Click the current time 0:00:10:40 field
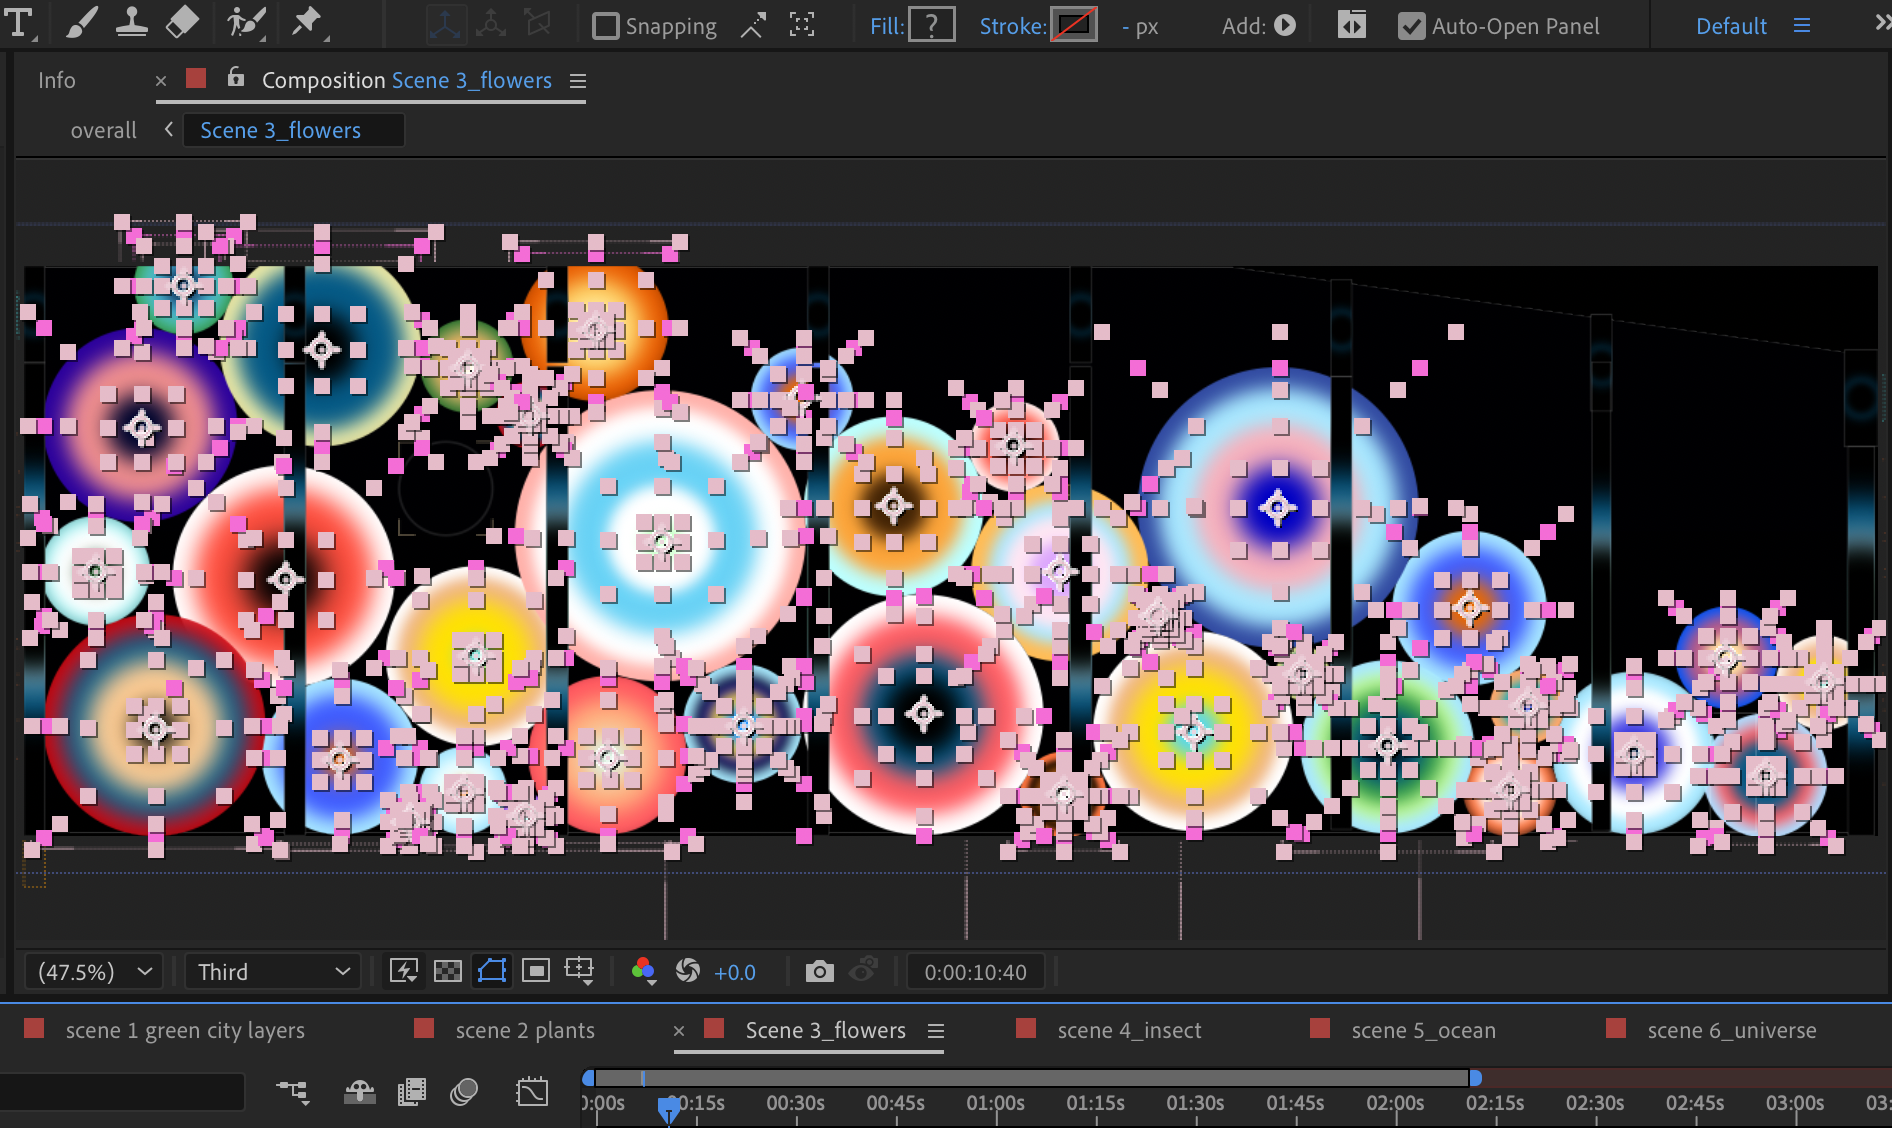The height and width of the screenshot is (1128, 1892). (x=974, y=972)
